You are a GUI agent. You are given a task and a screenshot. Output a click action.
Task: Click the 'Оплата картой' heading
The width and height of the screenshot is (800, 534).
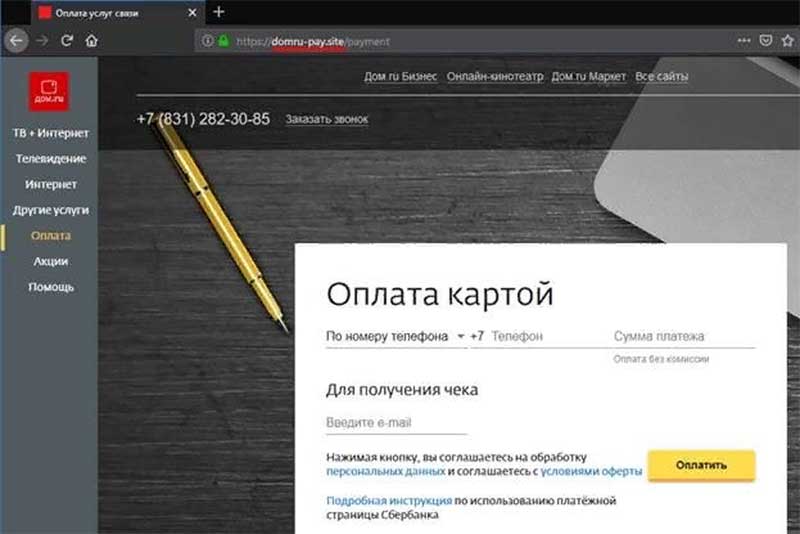coord(440,295)
